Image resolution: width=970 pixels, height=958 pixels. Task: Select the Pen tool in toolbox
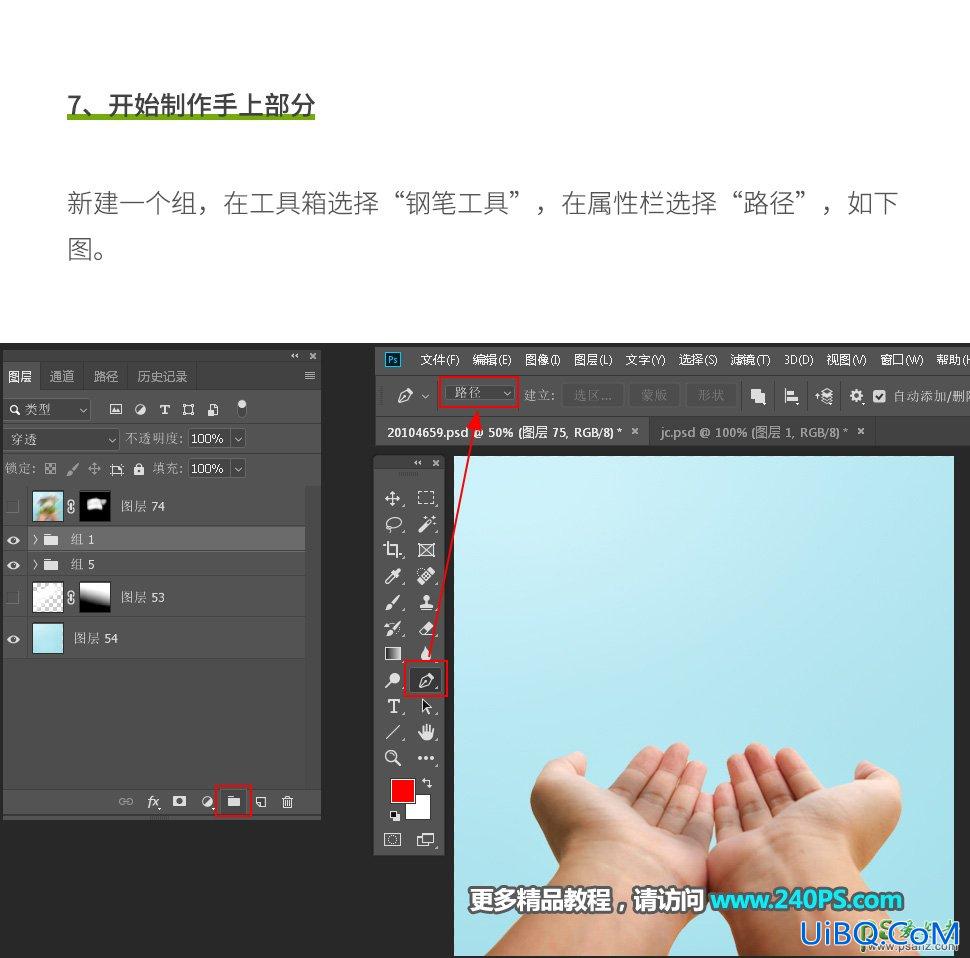point(425,681)
